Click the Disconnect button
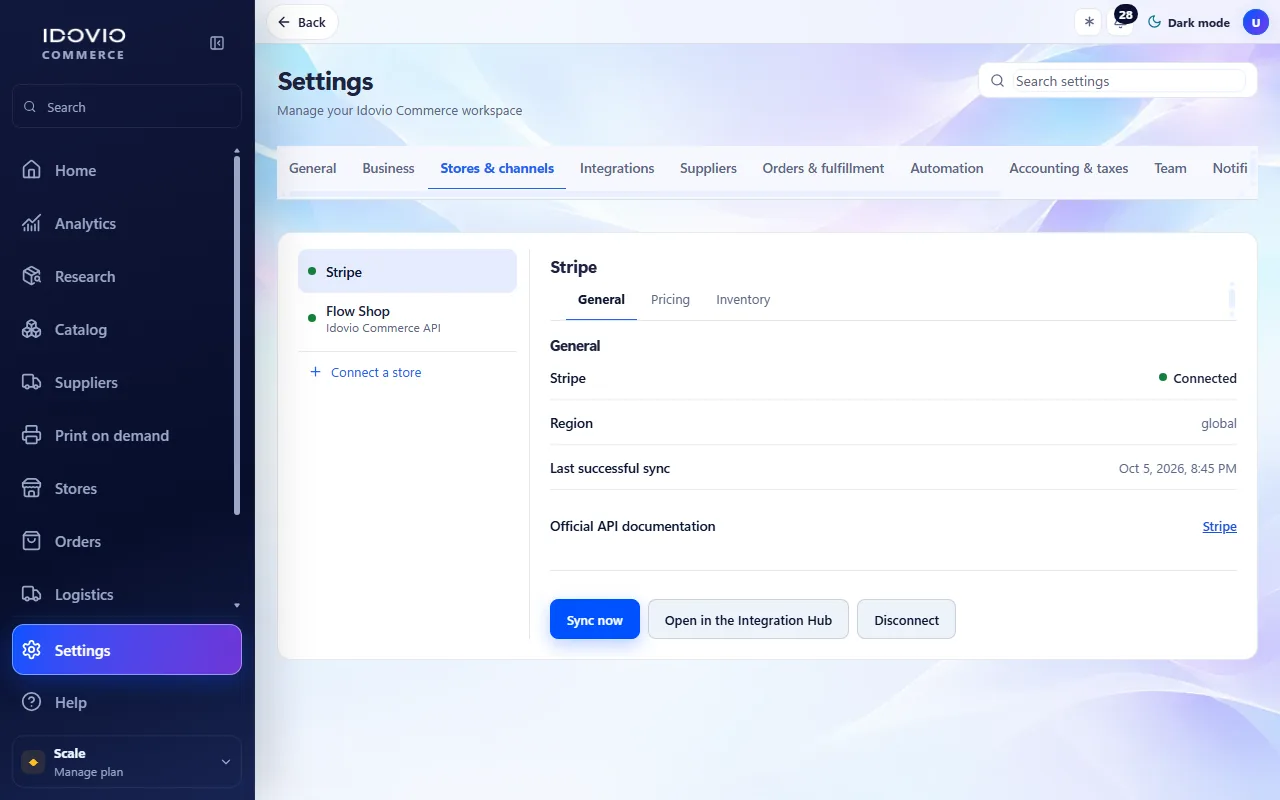This screenshot has height=800, width=1280. coord(906,619)
